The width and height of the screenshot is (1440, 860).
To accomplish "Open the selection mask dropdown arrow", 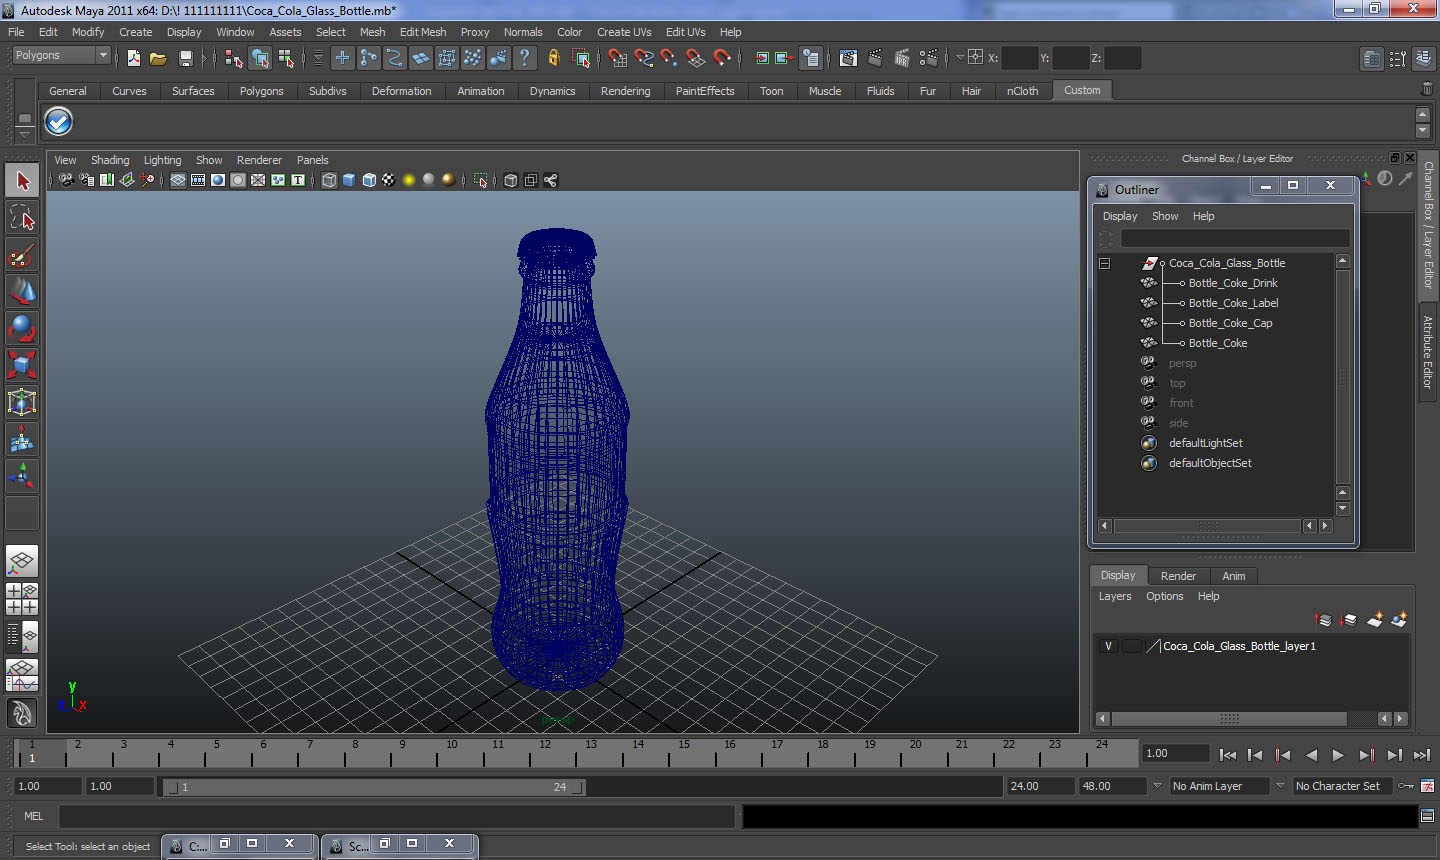I will point(318,58).
